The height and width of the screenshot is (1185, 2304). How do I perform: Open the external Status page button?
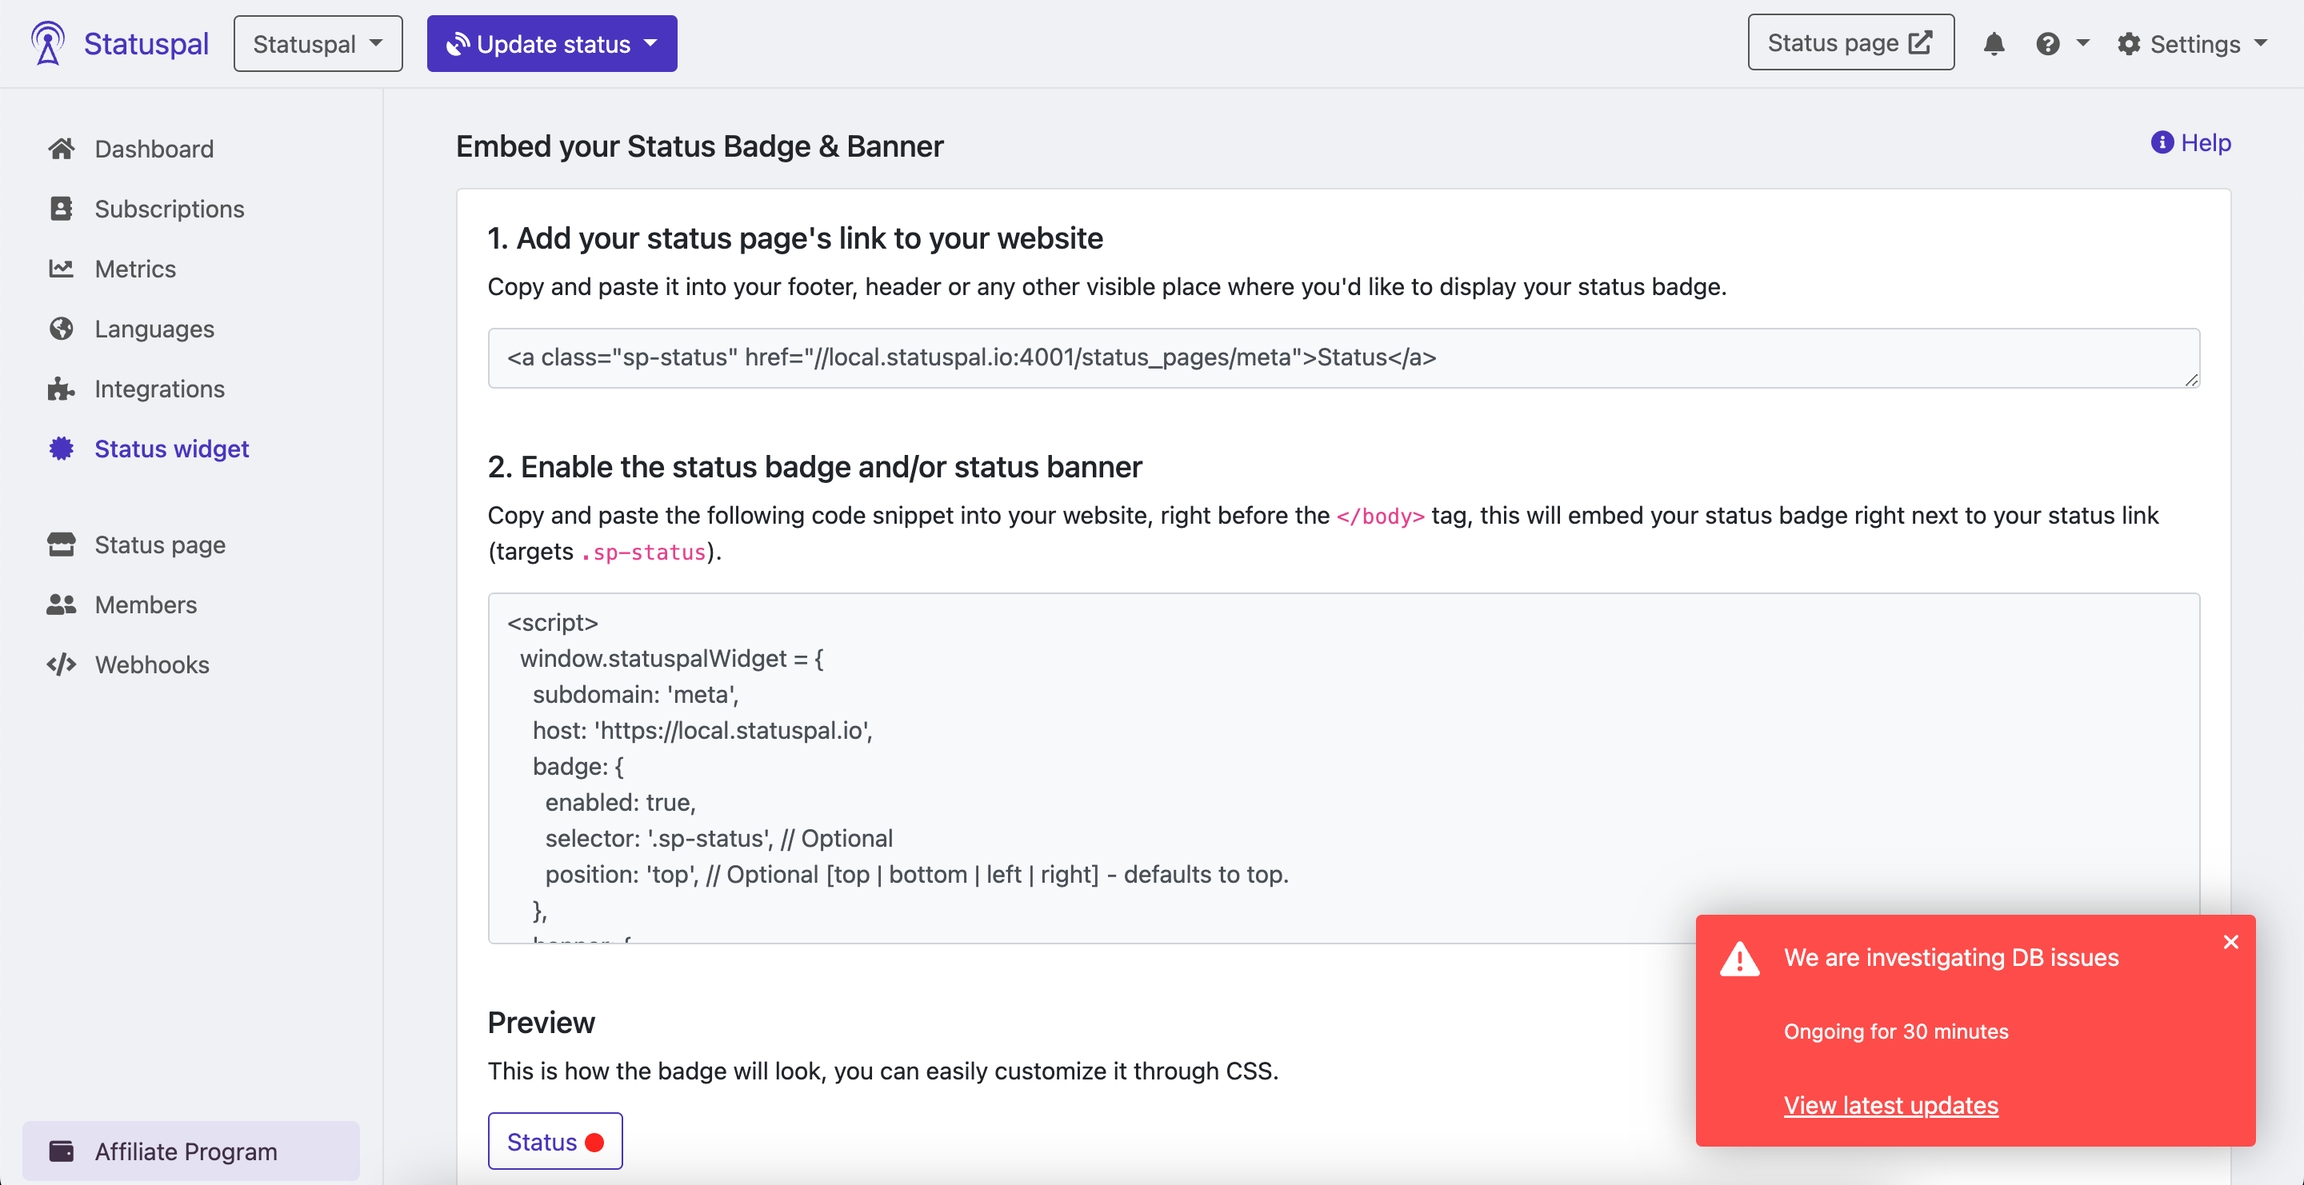1850,43
